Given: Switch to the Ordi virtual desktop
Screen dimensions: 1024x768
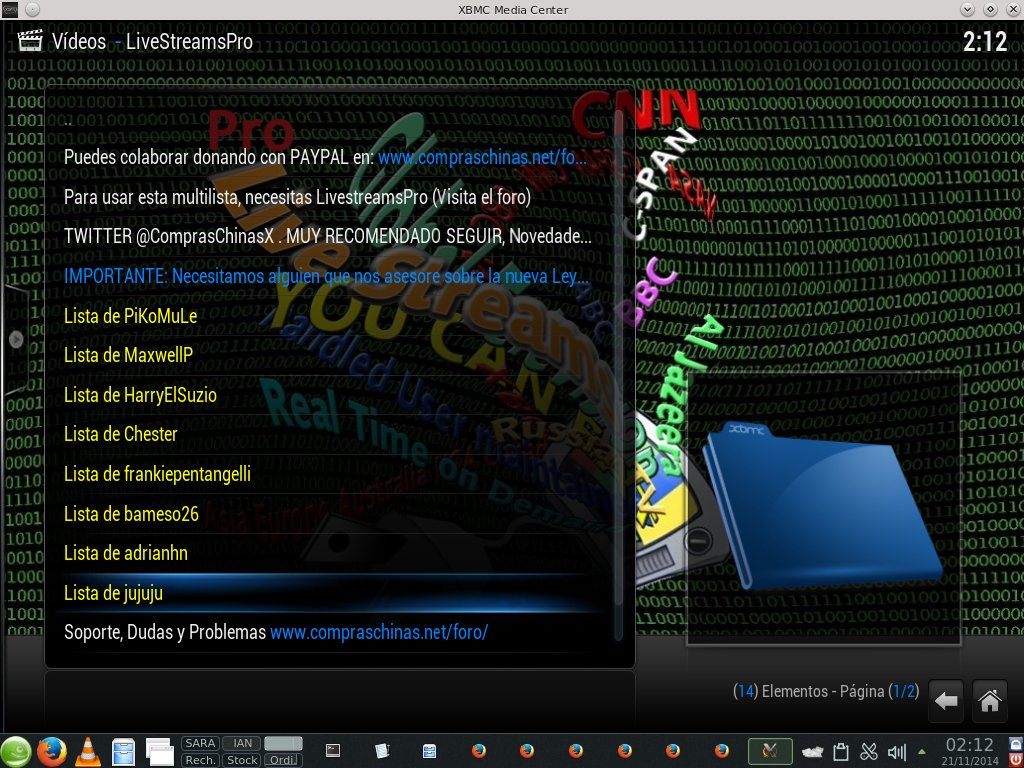Looking at the screenshot, I should click(x=283, y=760).
